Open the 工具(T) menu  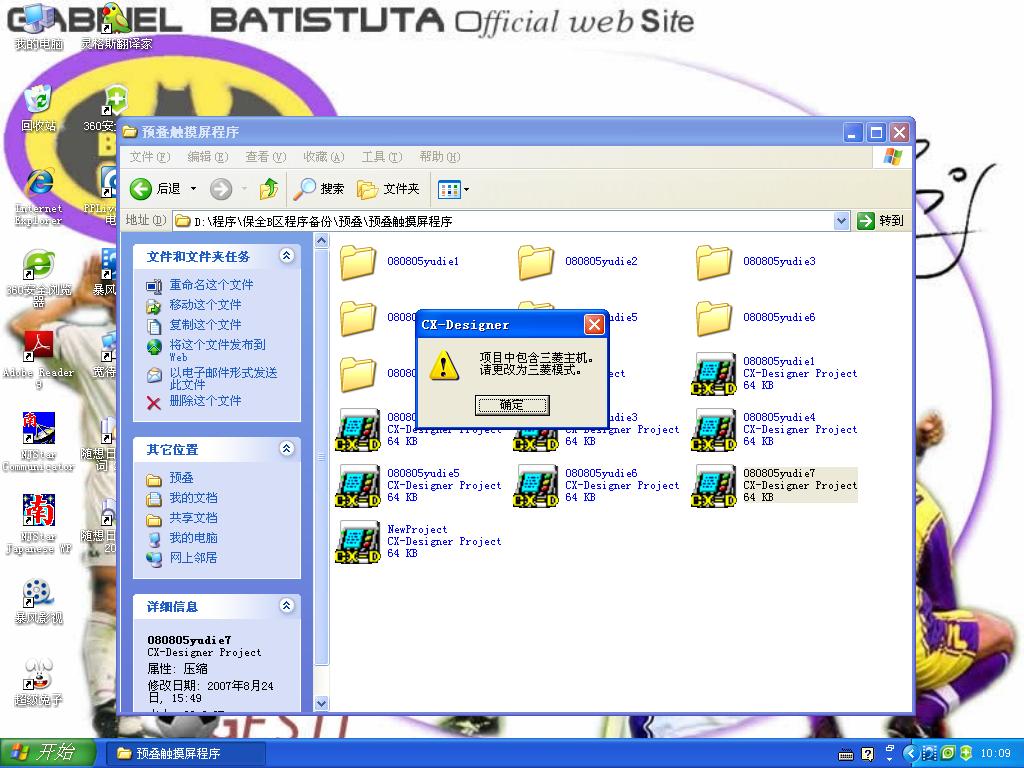tap(381, 157)
